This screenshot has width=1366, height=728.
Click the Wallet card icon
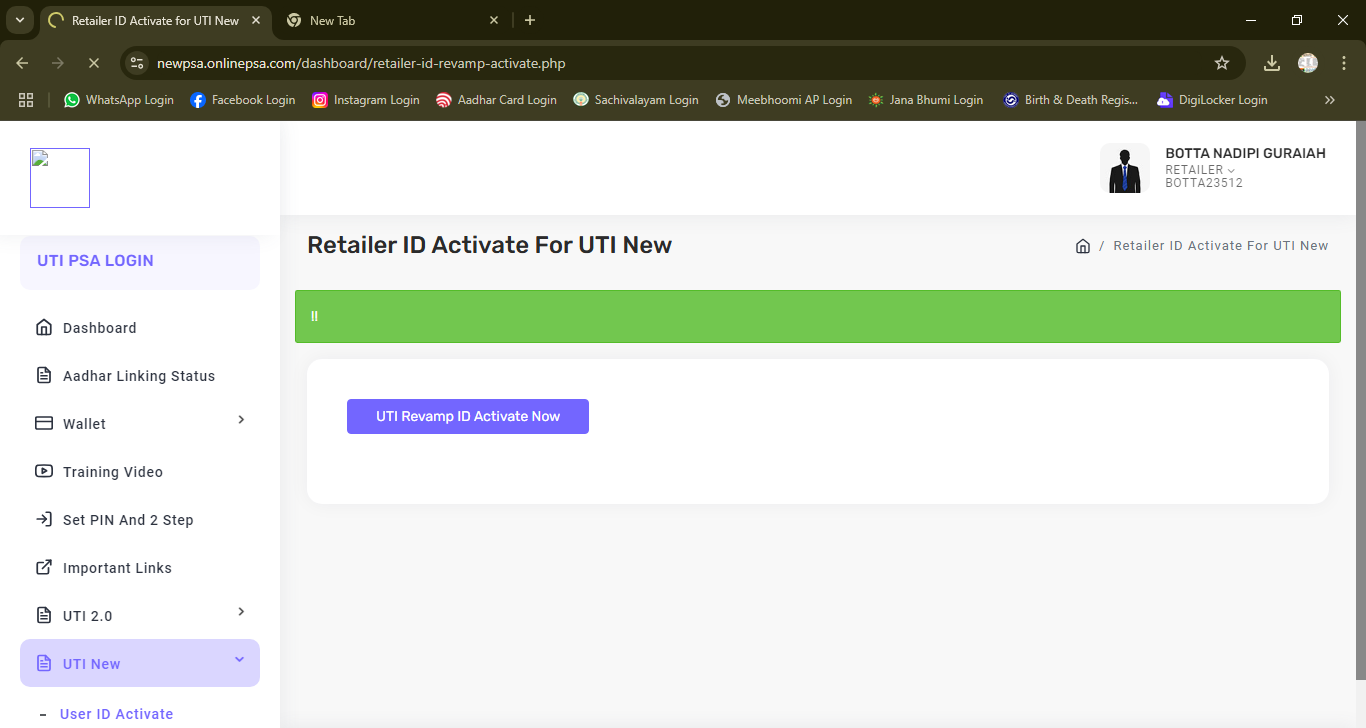(44, 423)
